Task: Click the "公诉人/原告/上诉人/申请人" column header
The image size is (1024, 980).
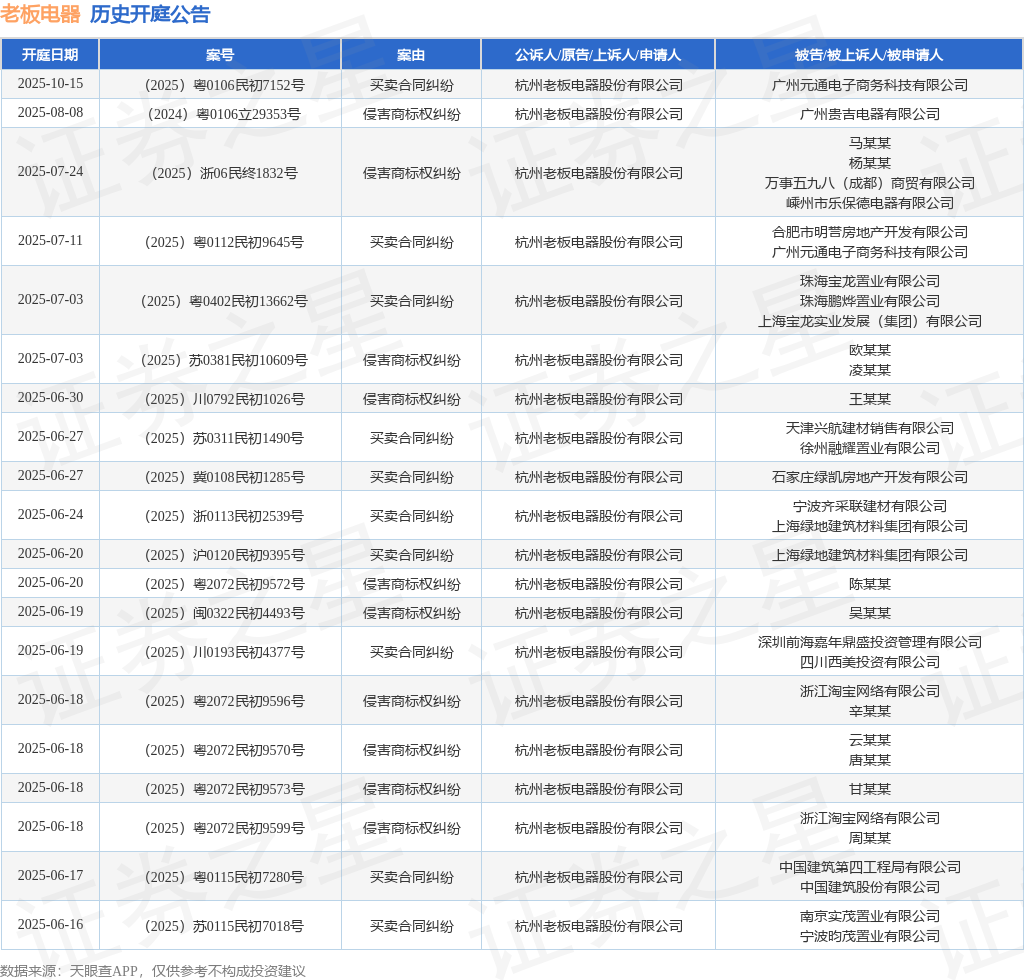Action: (x=598, y=55)
